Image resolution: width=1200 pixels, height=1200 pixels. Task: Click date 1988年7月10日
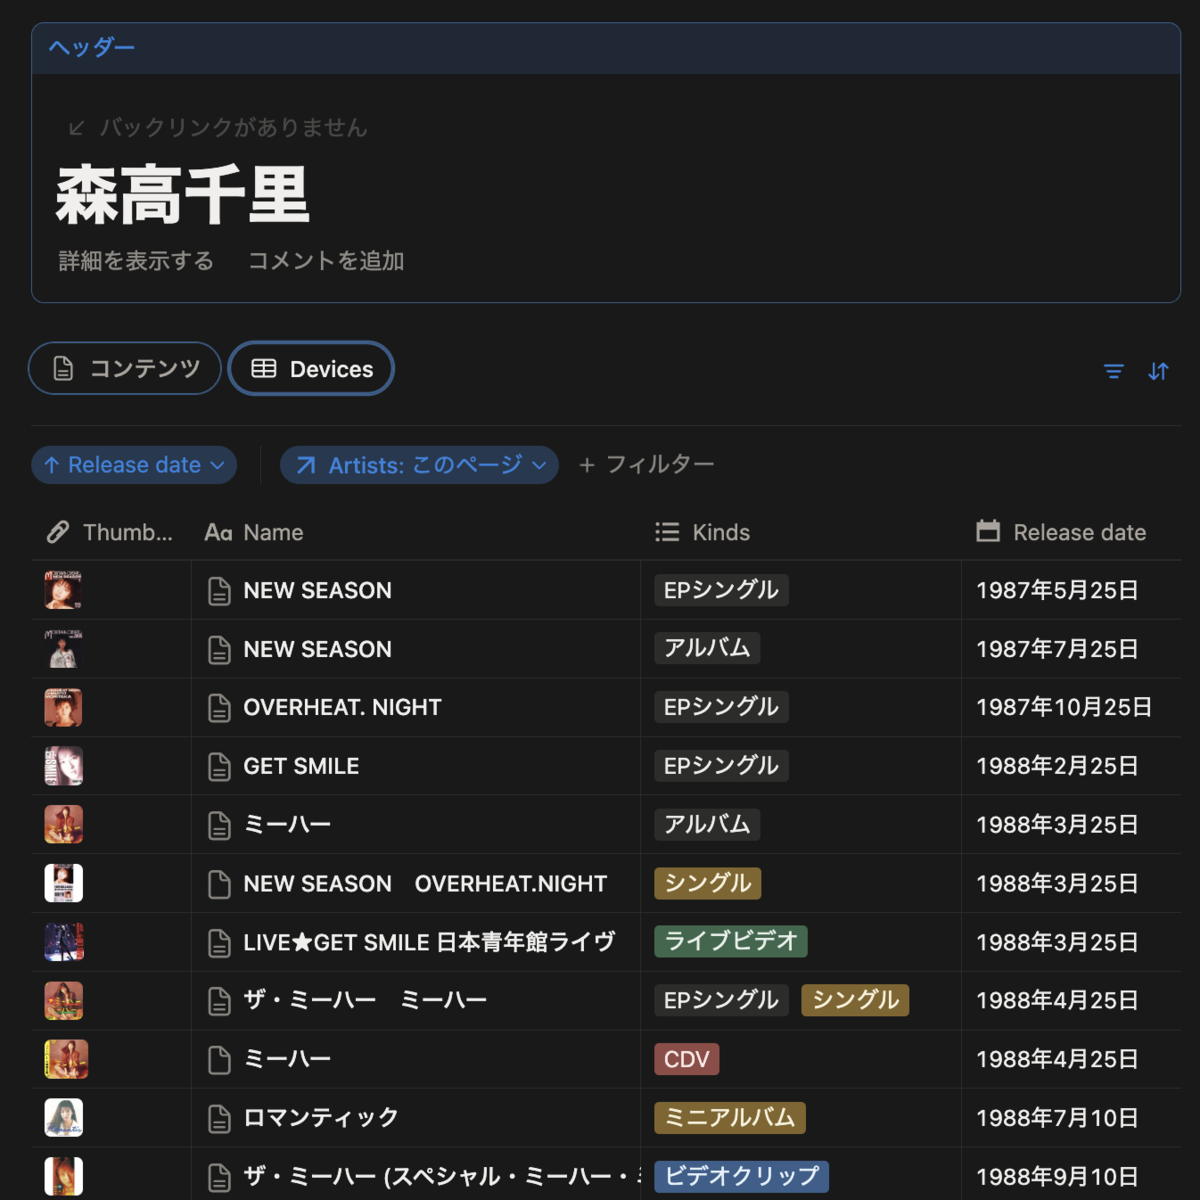tap(1057, 1118)
